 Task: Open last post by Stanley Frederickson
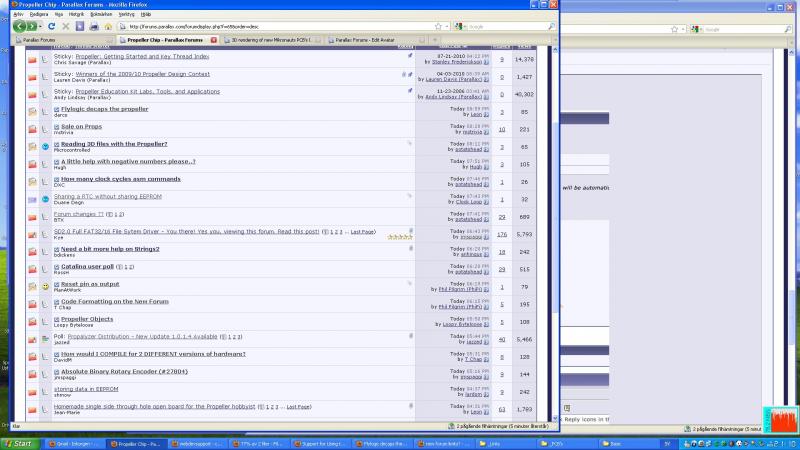pos(486,62)
